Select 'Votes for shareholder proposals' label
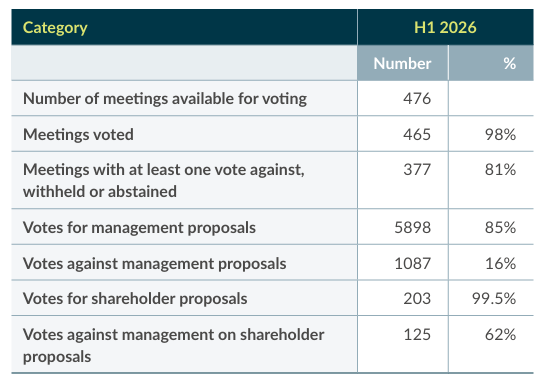The image size is (547, 385). [135, 299]
